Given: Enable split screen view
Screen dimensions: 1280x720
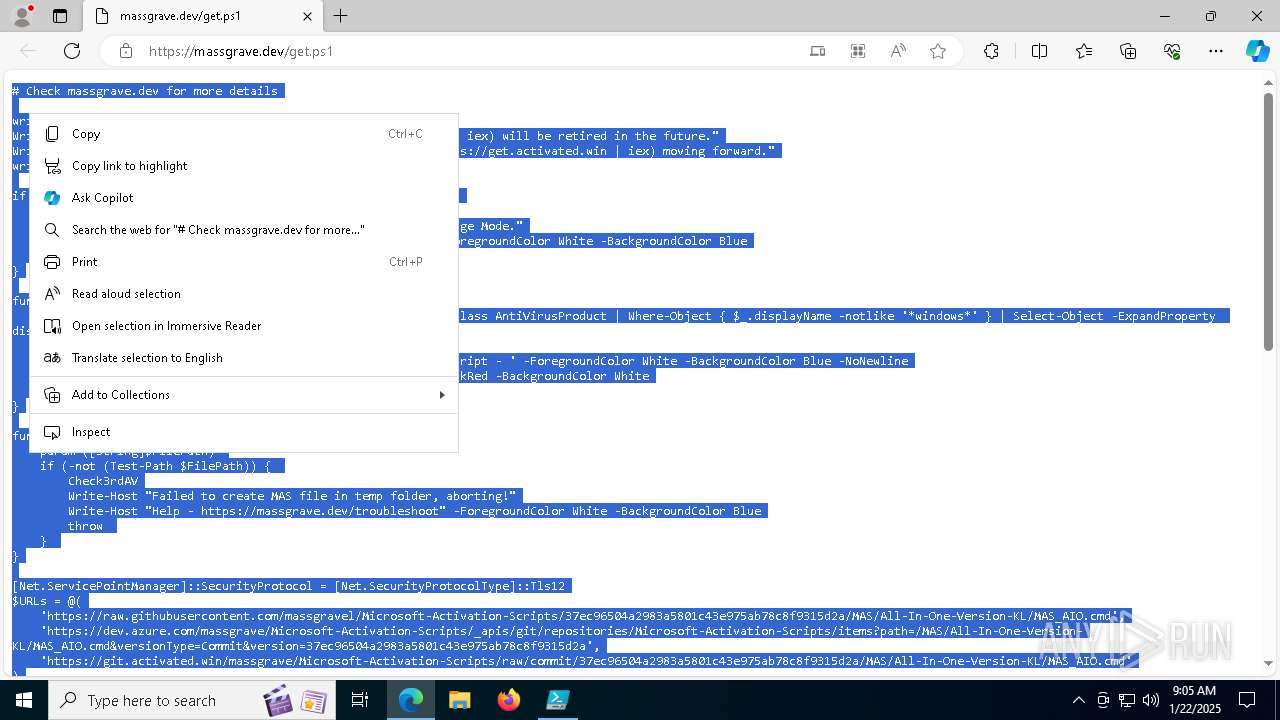Looking at the screenshot, I should [1039, 51].
